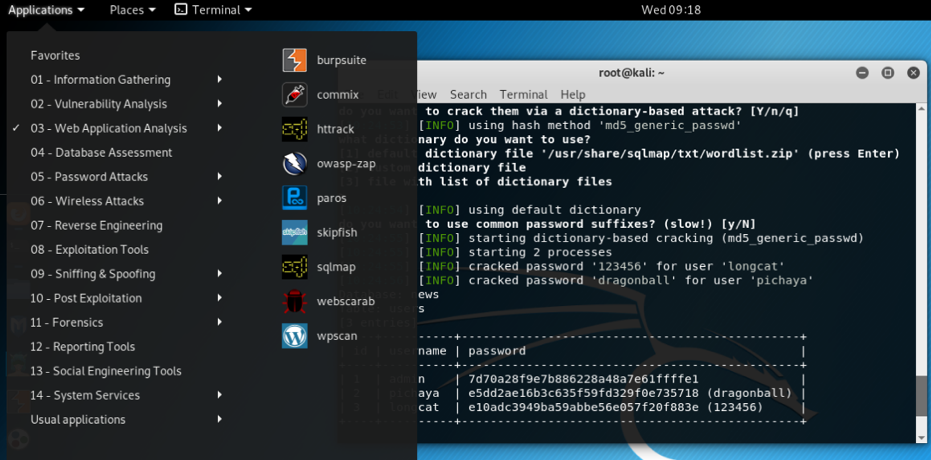Open 02 - Vulnerability Analysis category
Viewport: 931px width, 460px height.
tap(99, 104)
